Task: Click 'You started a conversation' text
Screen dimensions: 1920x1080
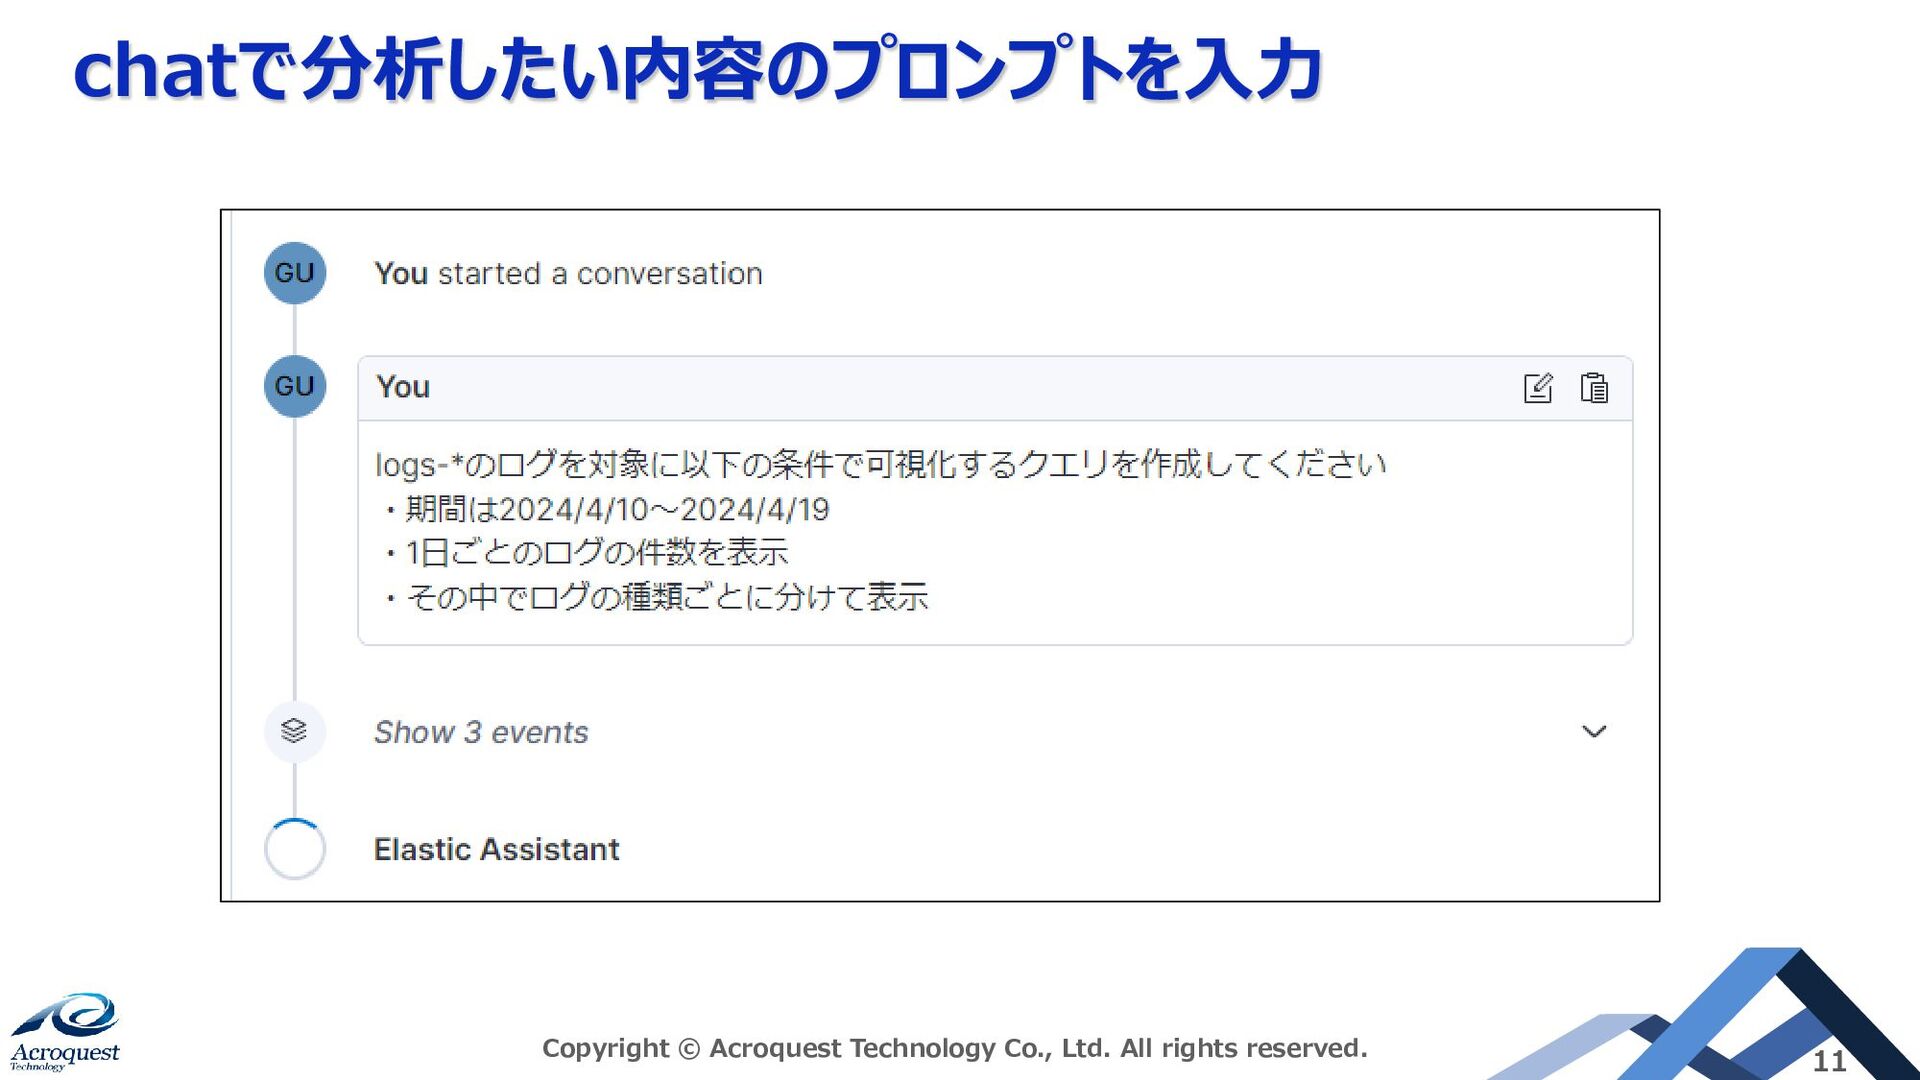Action: tap(568, 273)
